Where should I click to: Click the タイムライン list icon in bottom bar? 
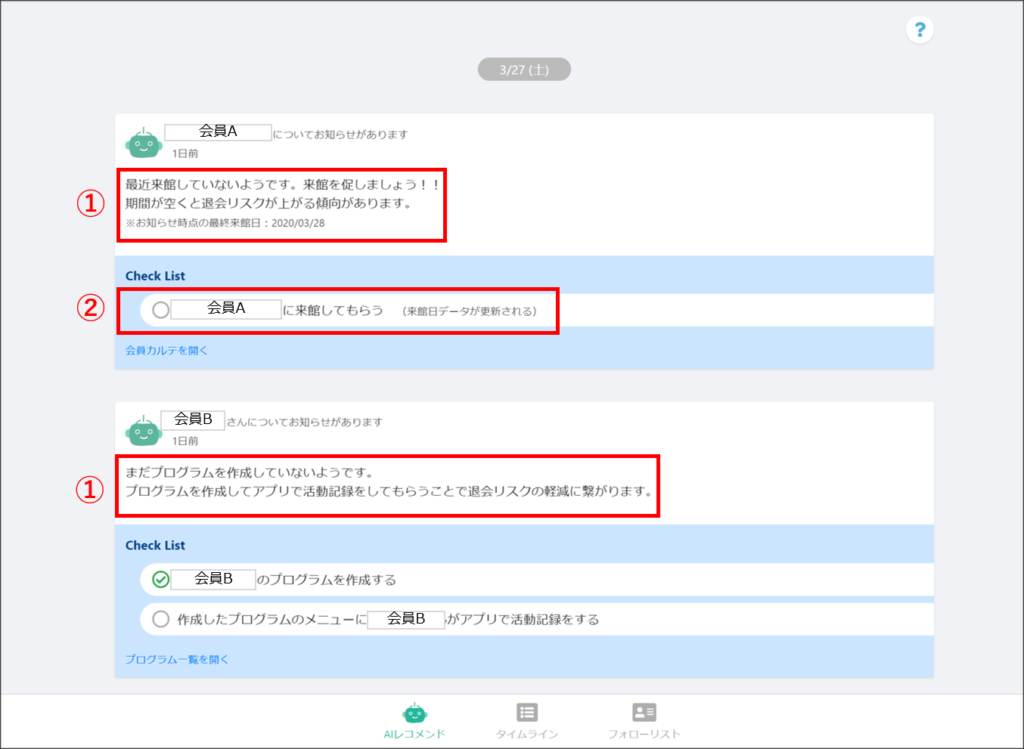[527, 712]
